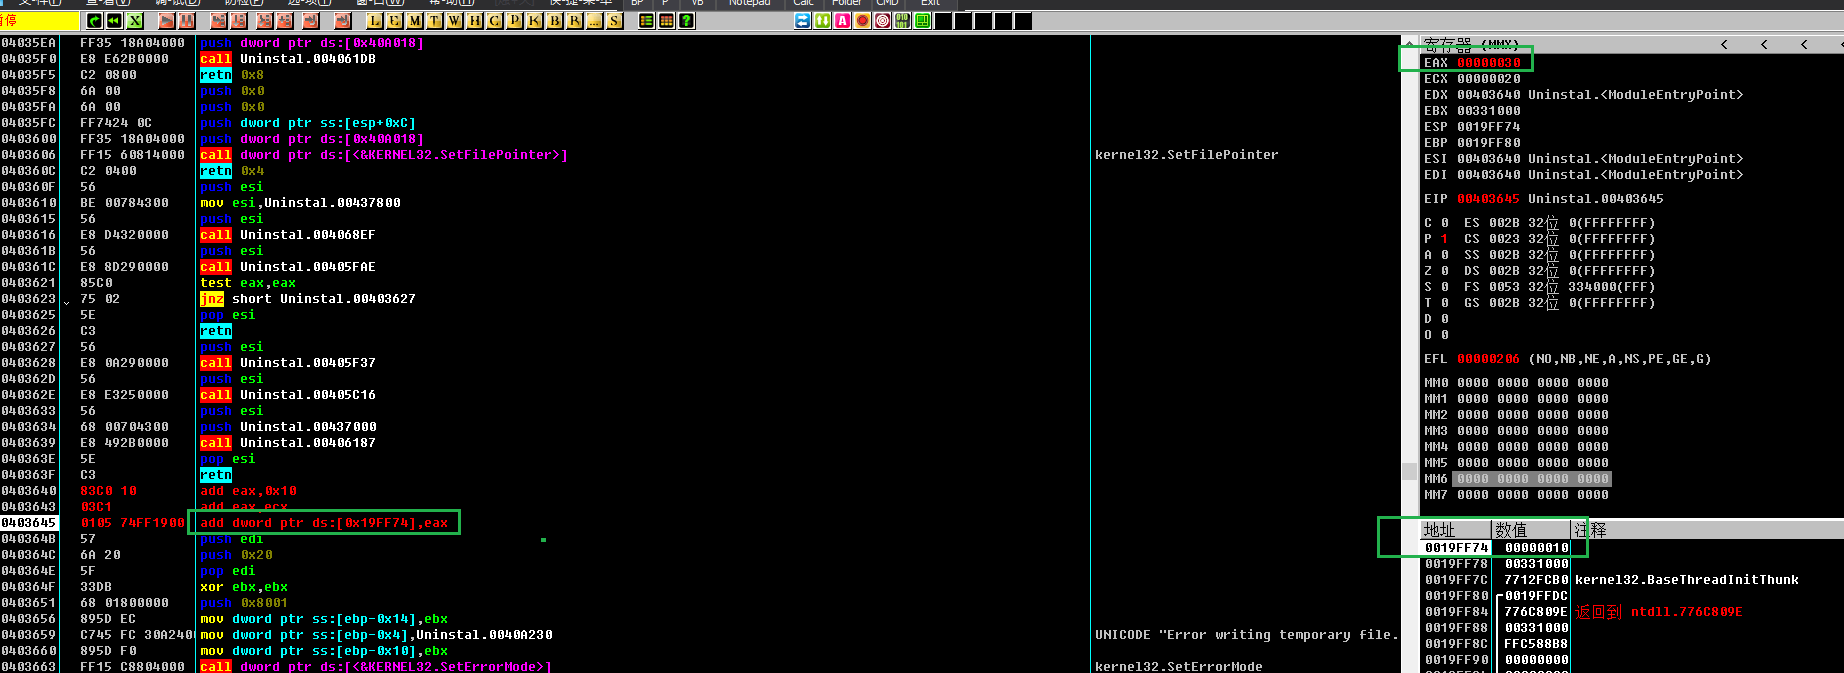Screen dimensions: 1844x673
Task: Open Source window with the S button
Action: pos(615,21)
